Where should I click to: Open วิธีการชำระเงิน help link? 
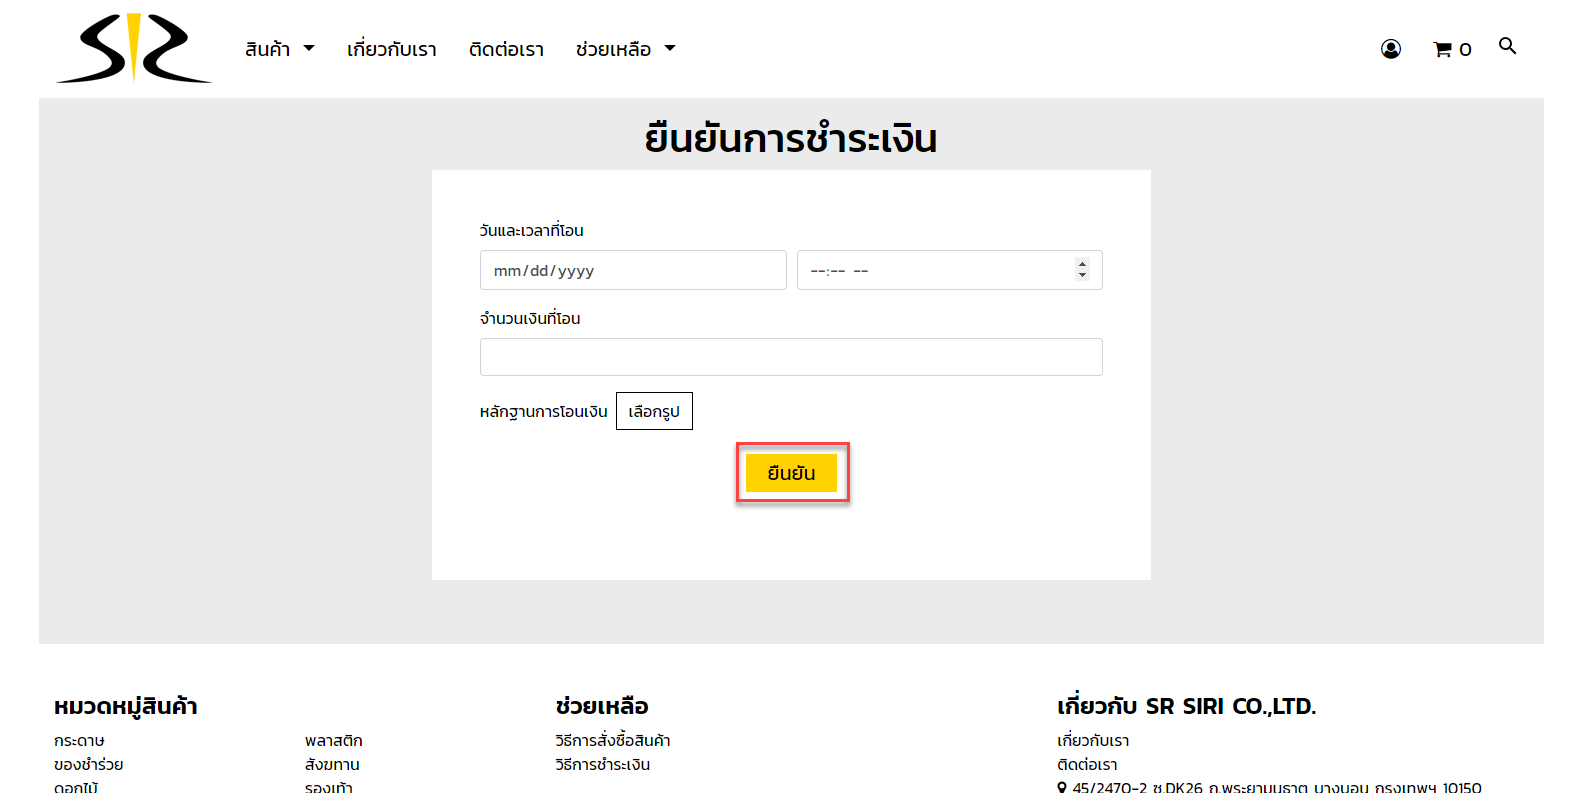coord(602,765)
